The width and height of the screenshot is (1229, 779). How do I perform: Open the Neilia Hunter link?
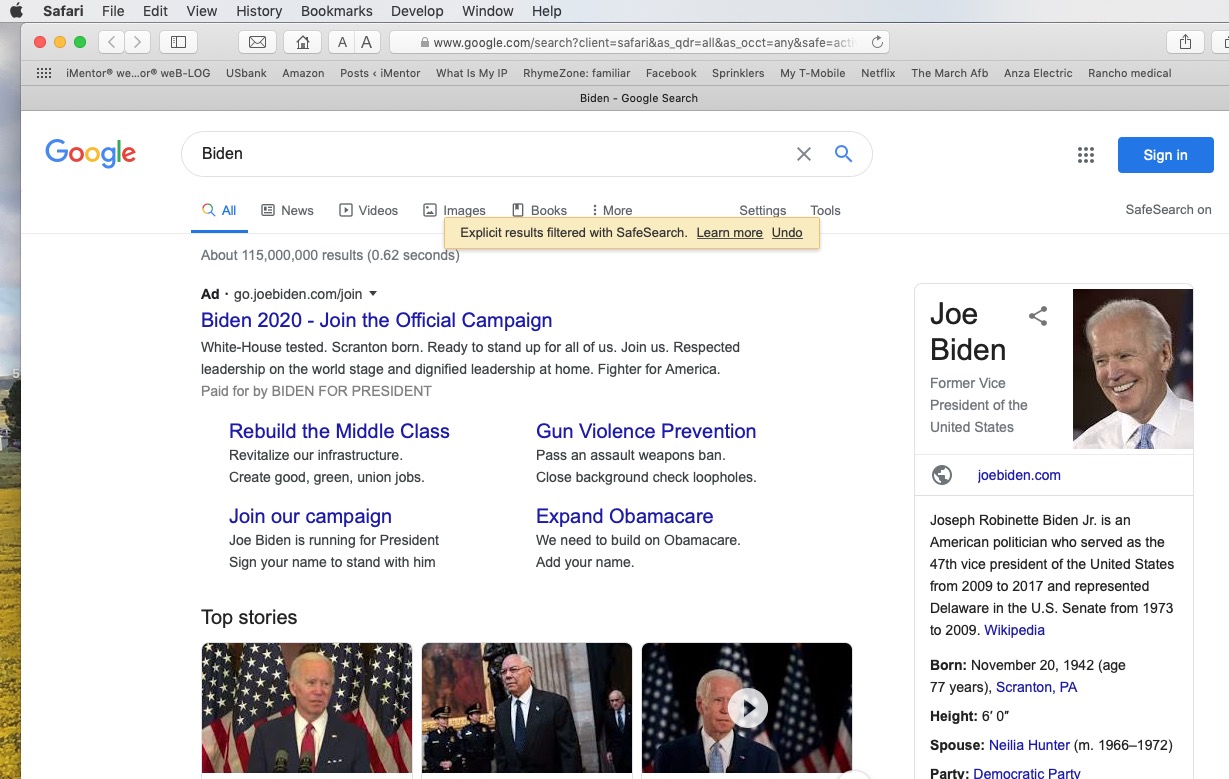click(x=1029, y=745)
